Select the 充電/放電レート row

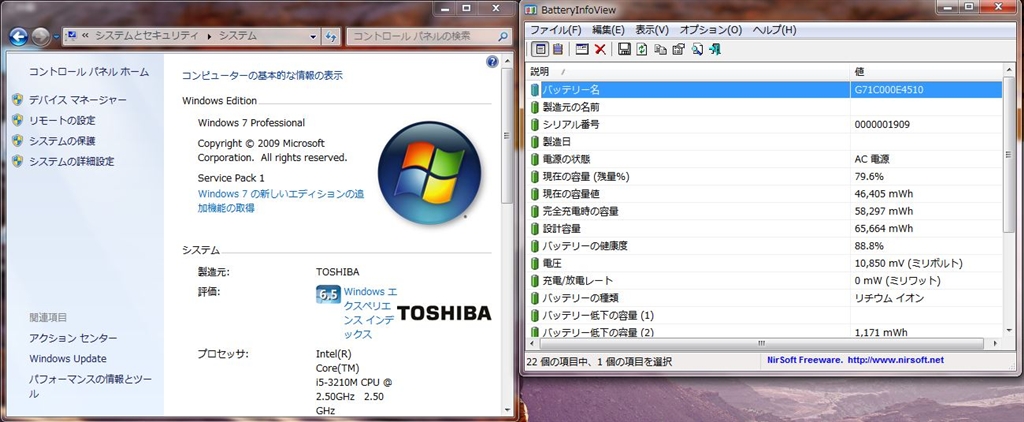click(x=764, y=281)
